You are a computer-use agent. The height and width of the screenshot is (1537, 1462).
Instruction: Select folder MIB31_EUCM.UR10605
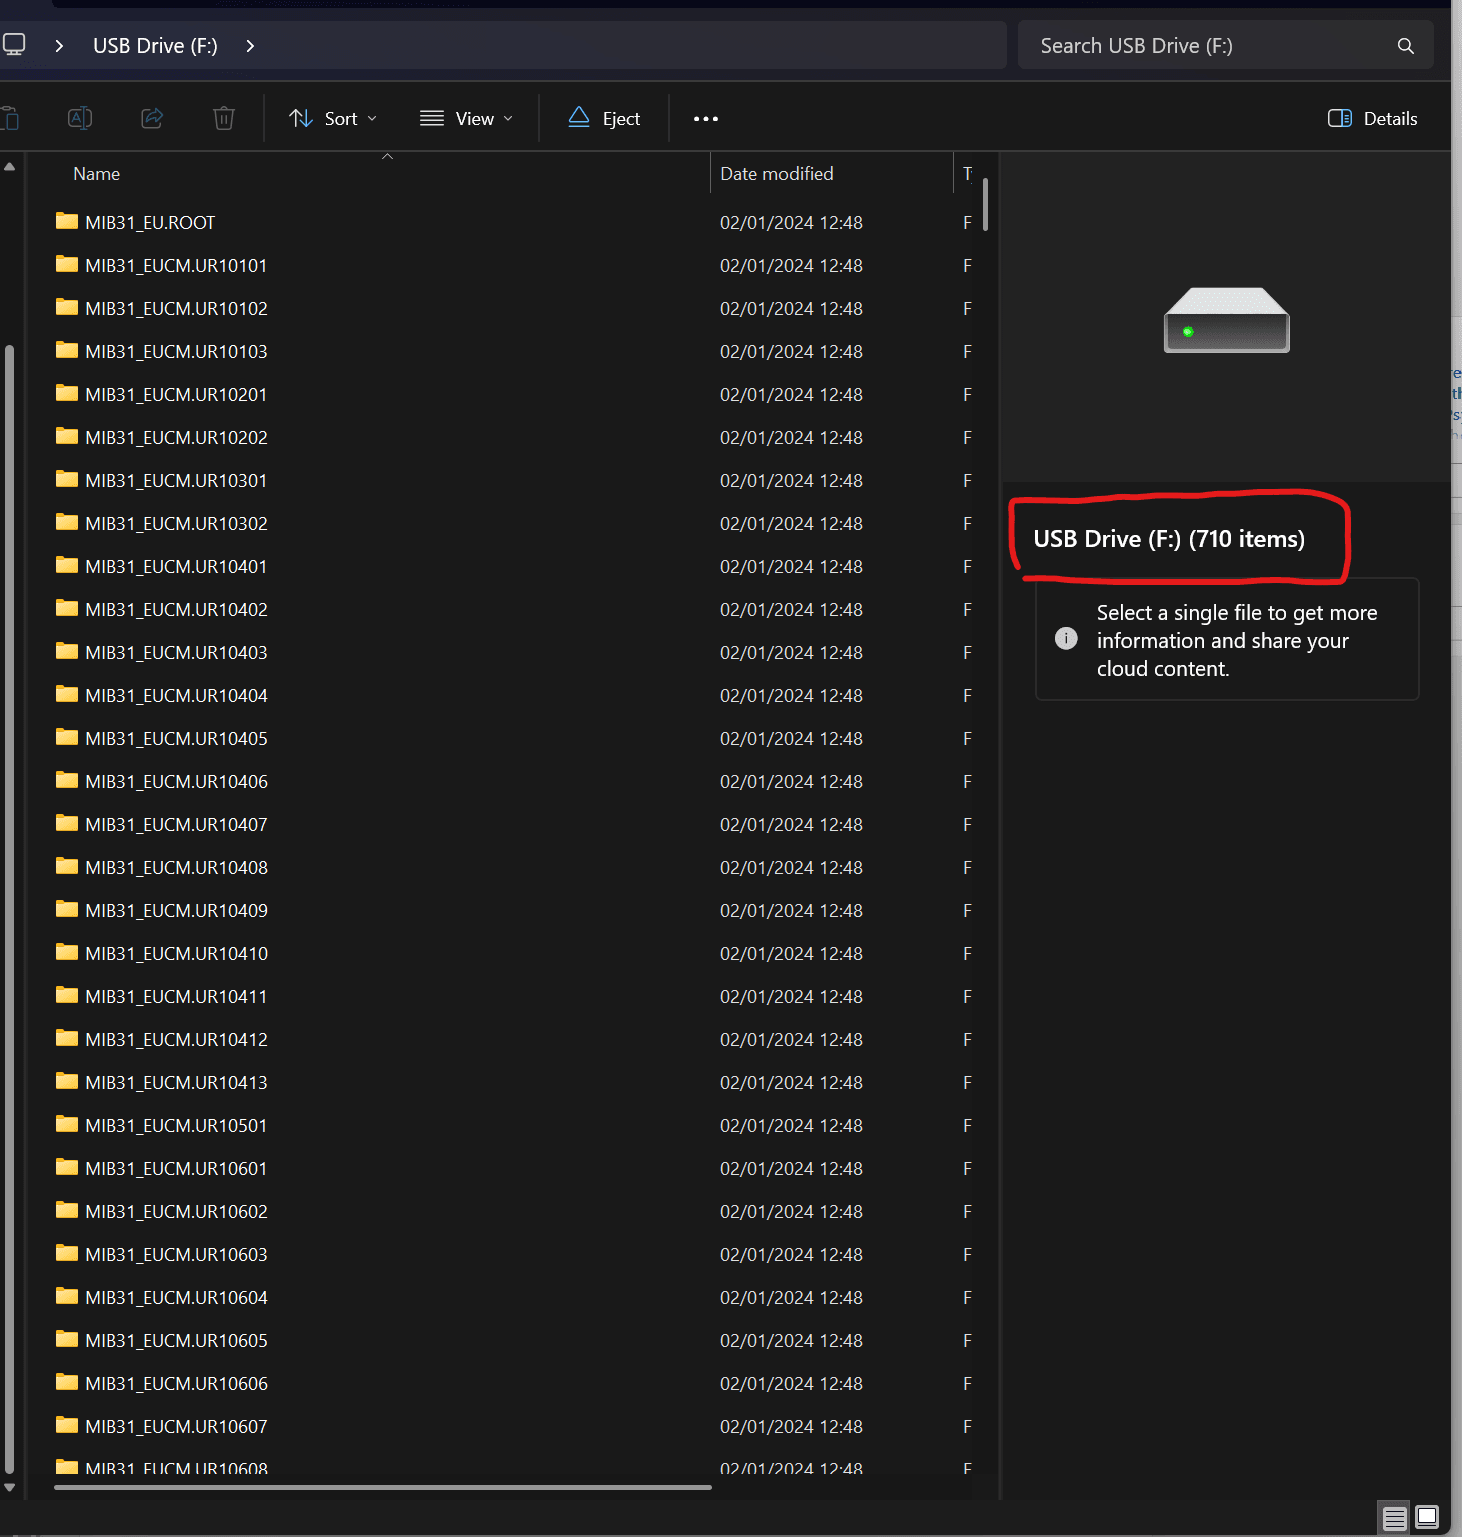[x=176, y=1340]
